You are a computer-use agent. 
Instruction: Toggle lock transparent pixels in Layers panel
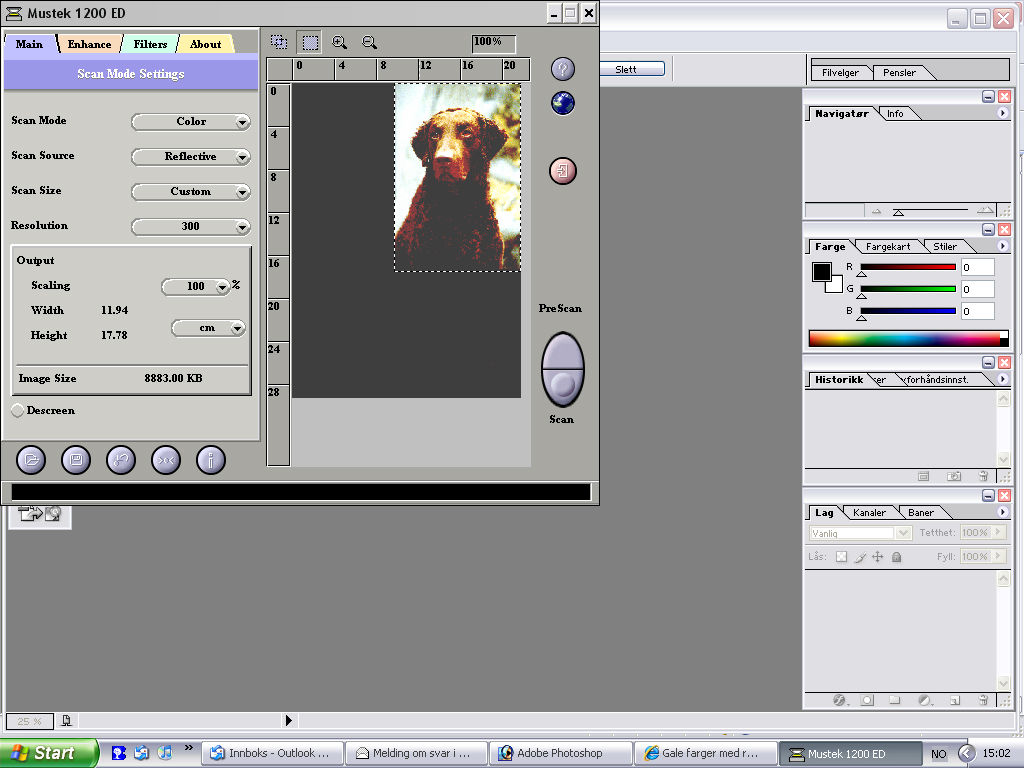tap(841, 557)
